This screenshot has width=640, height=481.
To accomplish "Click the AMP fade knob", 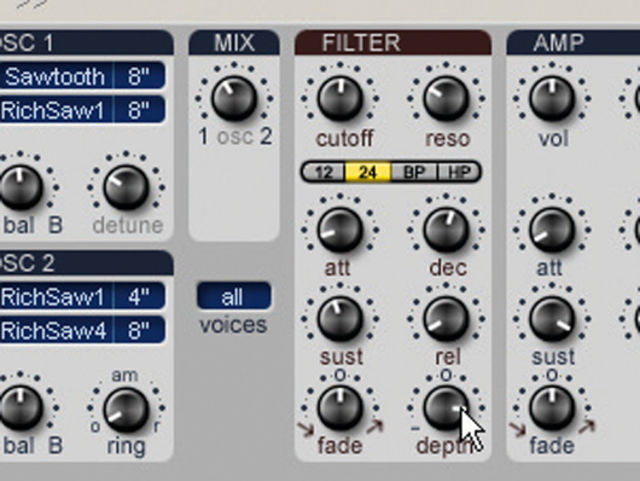I will point(552,408).
